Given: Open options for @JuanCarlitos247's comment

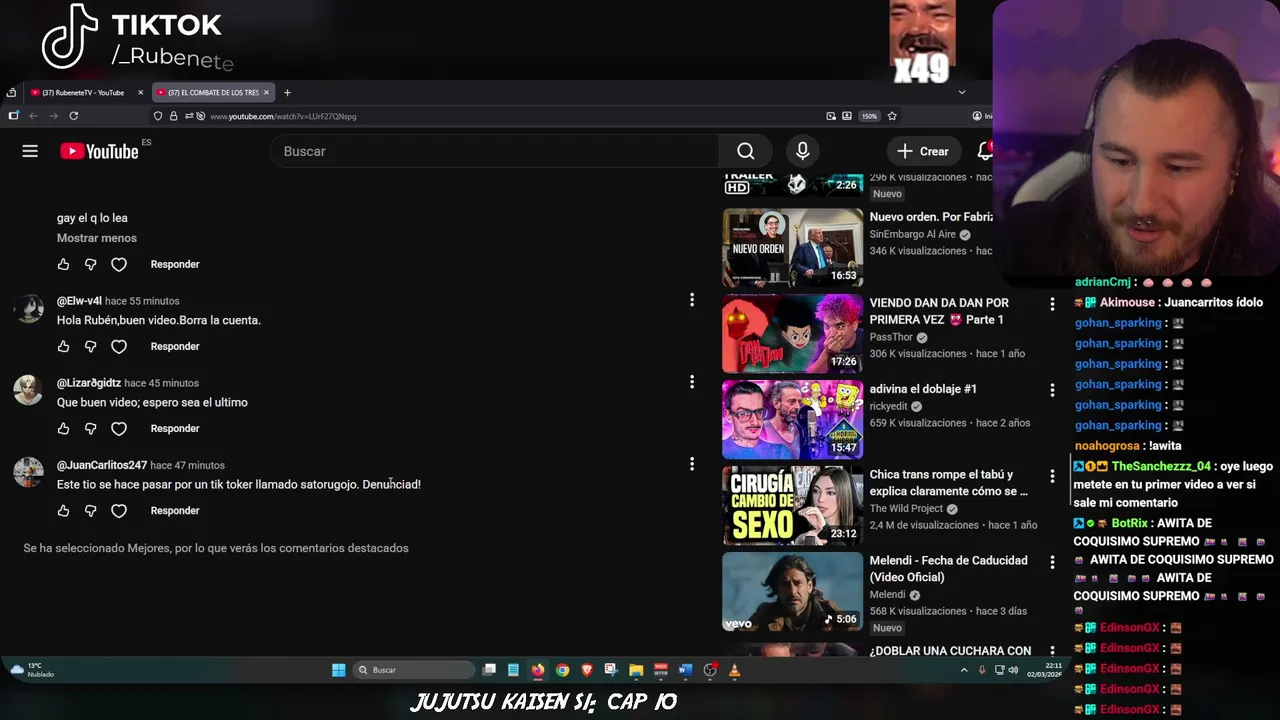Looking at the screenshot, I should coord(691,464).
